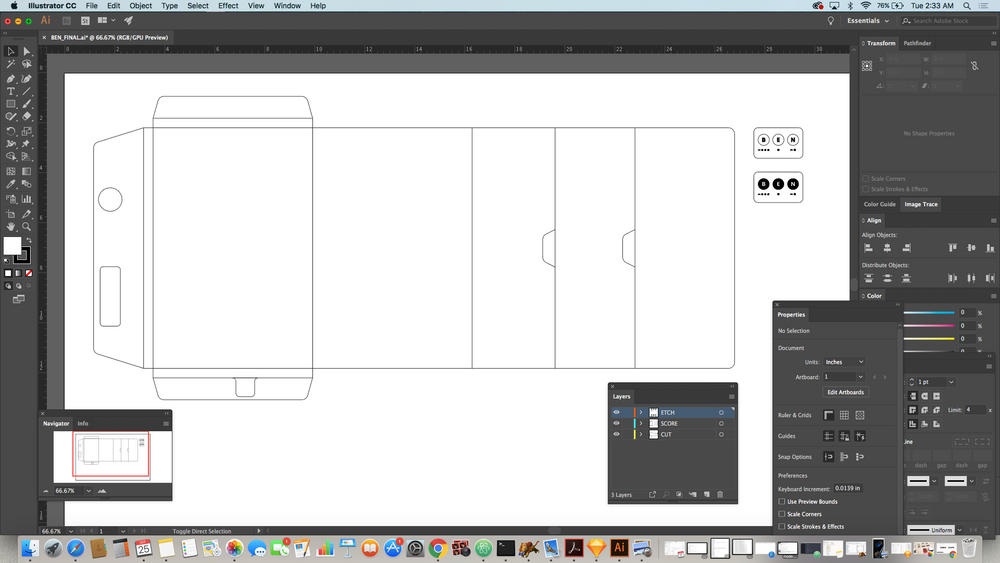
Task: Open Navigator zoom percentage dropdown
Action: (89, 491)
